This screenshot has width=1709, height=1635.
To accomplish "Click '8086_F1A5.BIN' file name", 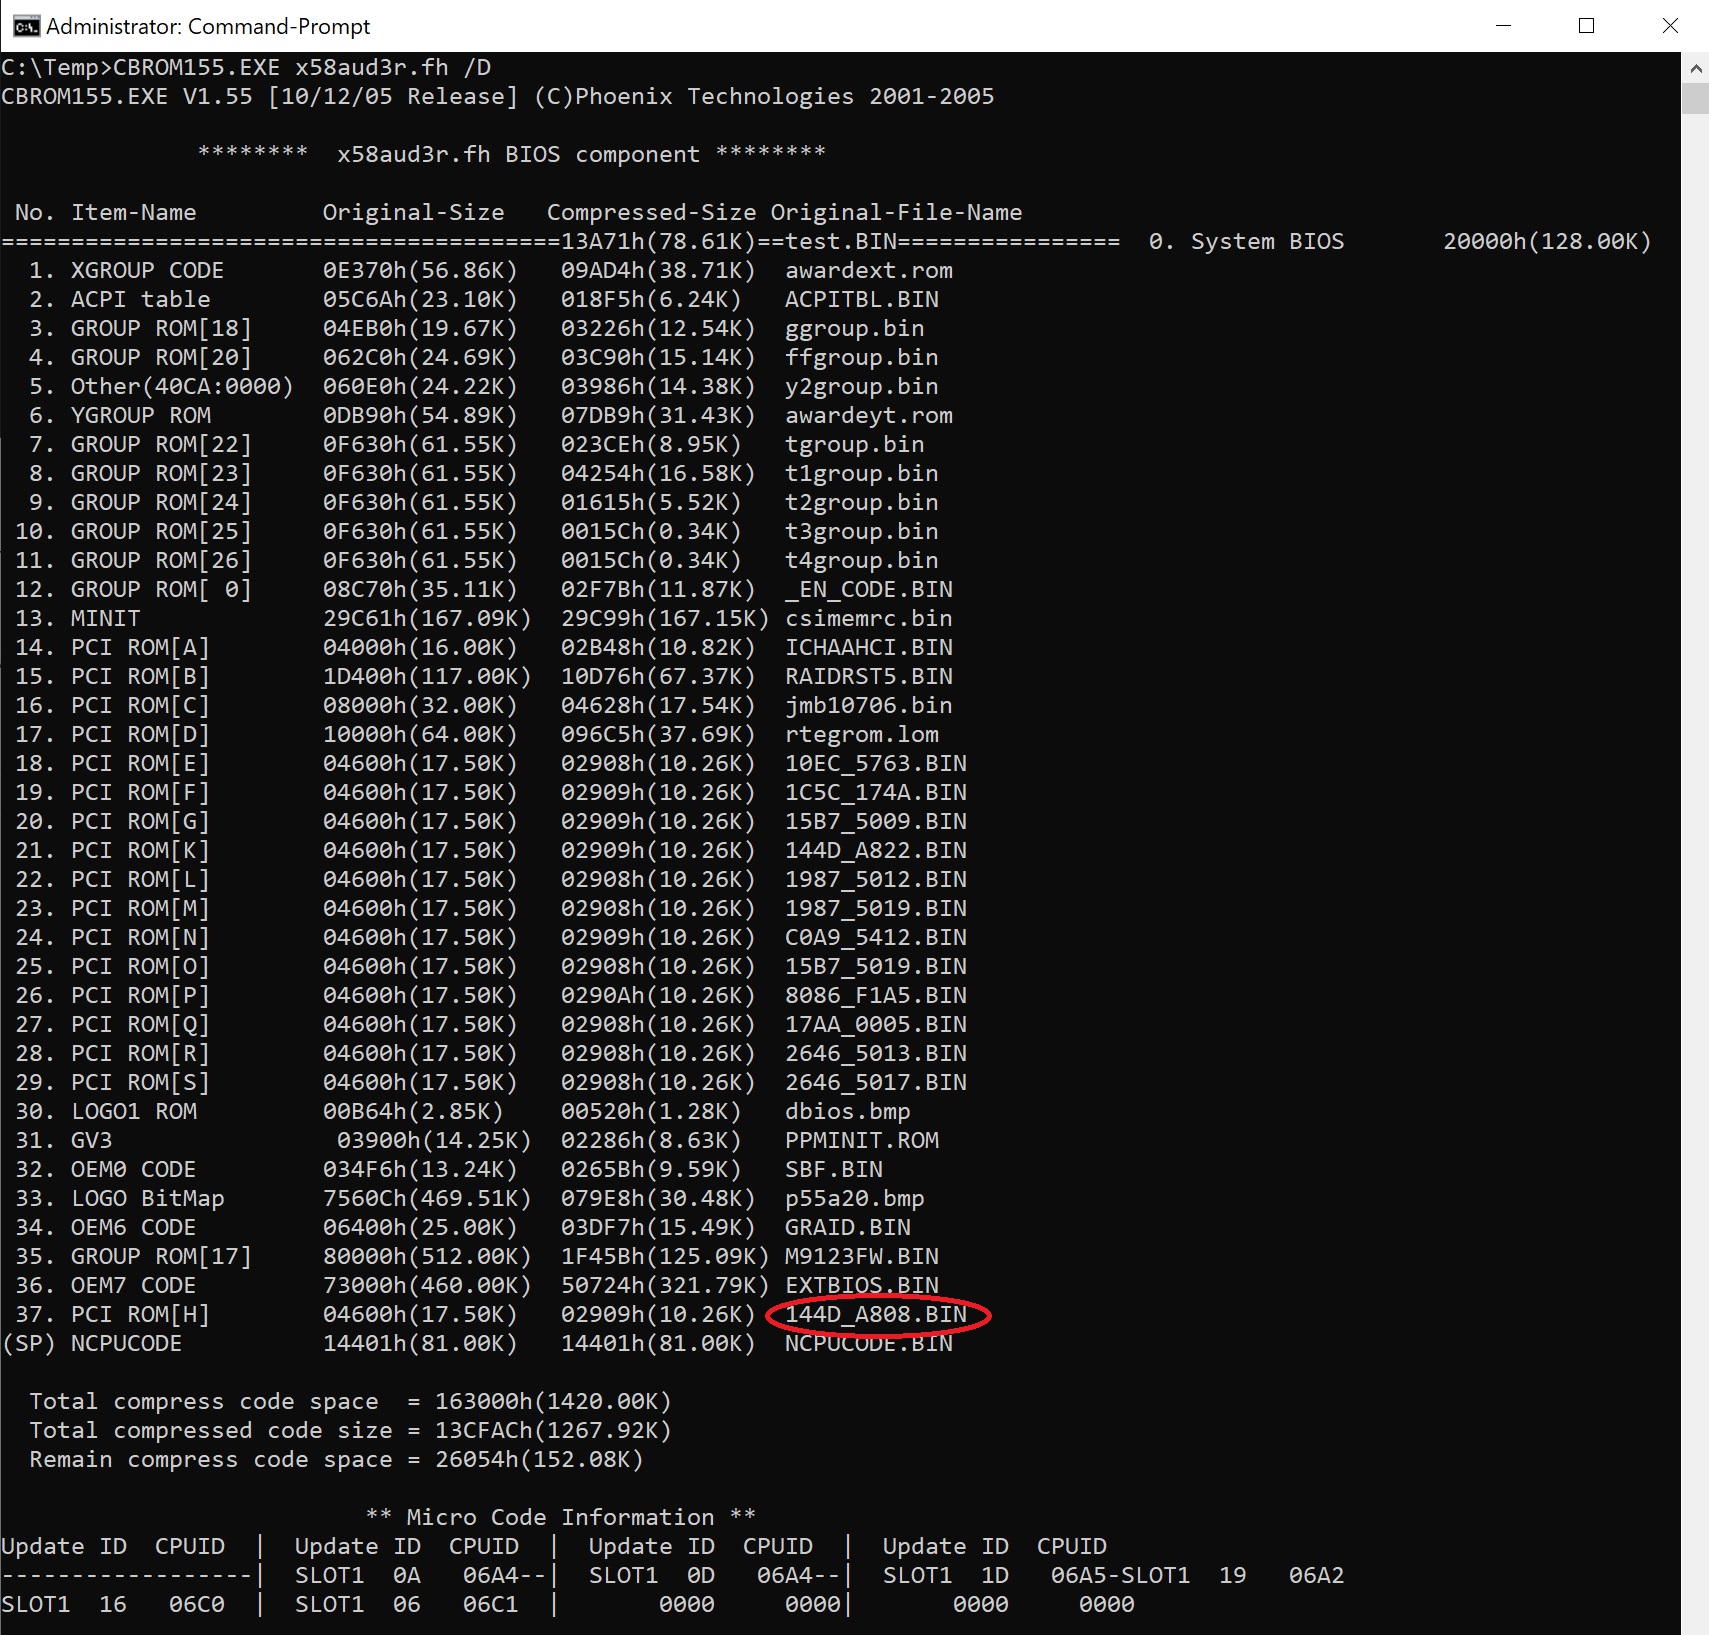I will click(876, 995).
